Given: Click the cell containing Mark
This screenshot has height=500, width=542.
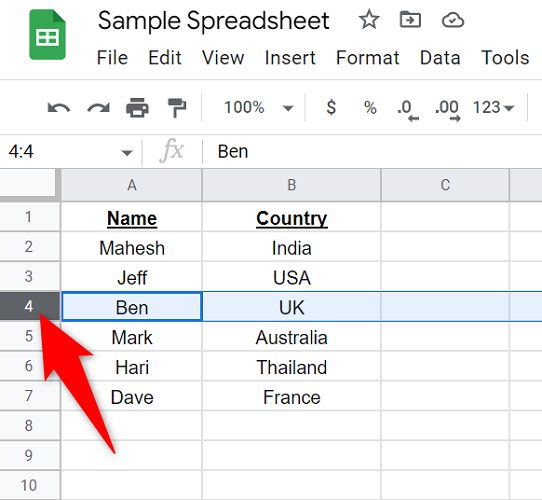Looking at the screenshot, I should tap(132, 336).
